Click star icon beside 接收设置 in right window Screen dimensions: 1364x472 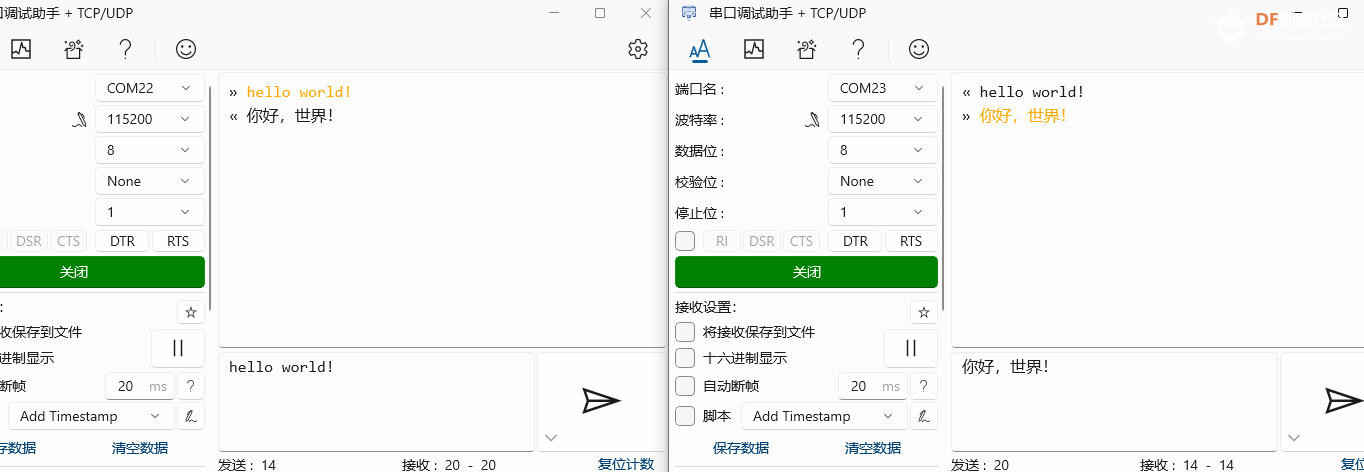click(x=924, y=312)
